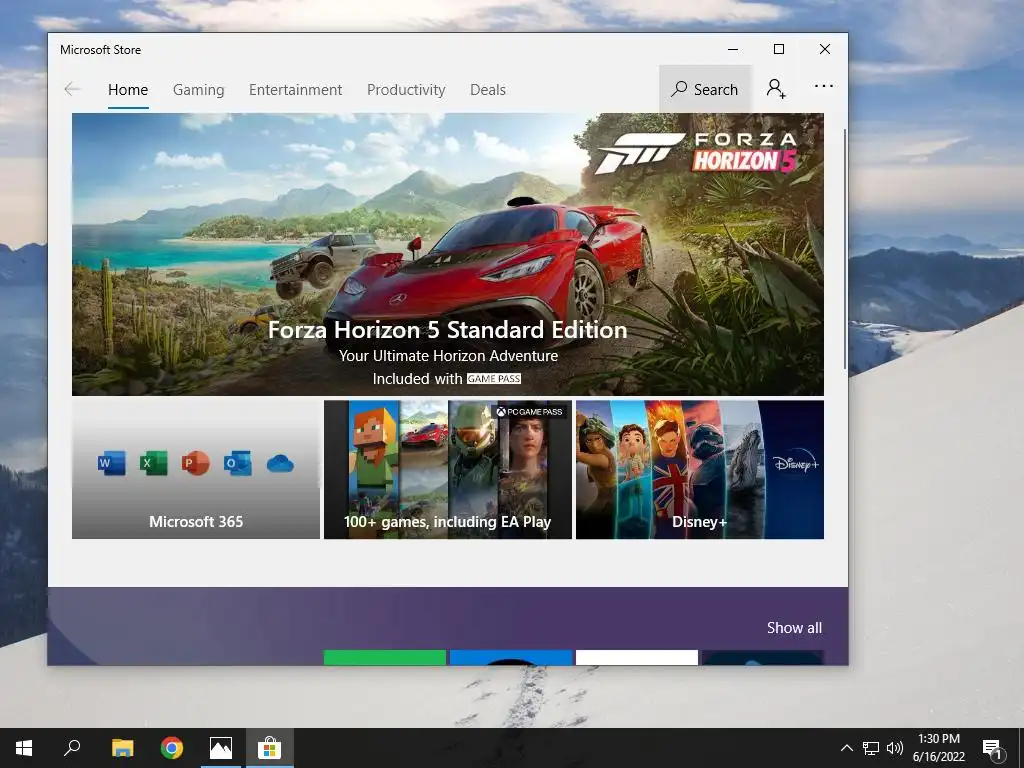The height and width of the screenshot is (768, 1024).
Task: Open the white app tile below Show all
Action: (x=637, y=658)
